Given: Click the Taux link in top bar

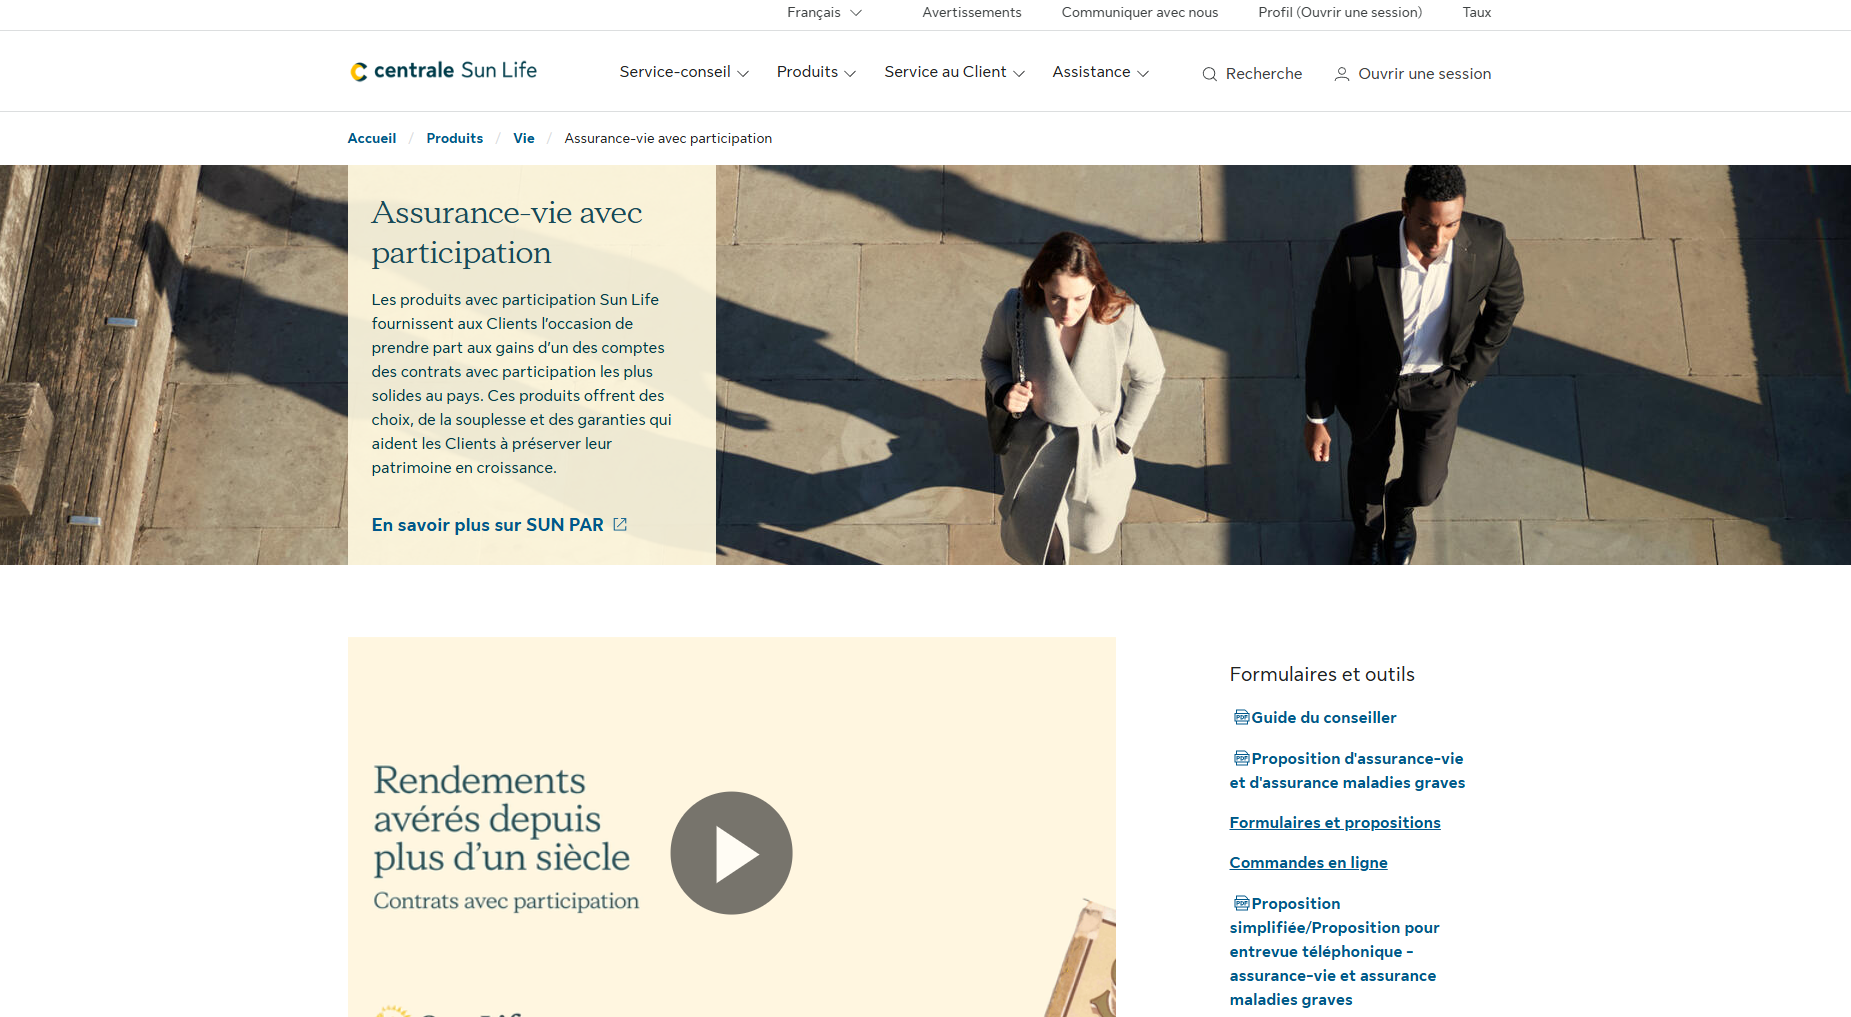Looking at the screenshot, I should tap(1476, 13).
